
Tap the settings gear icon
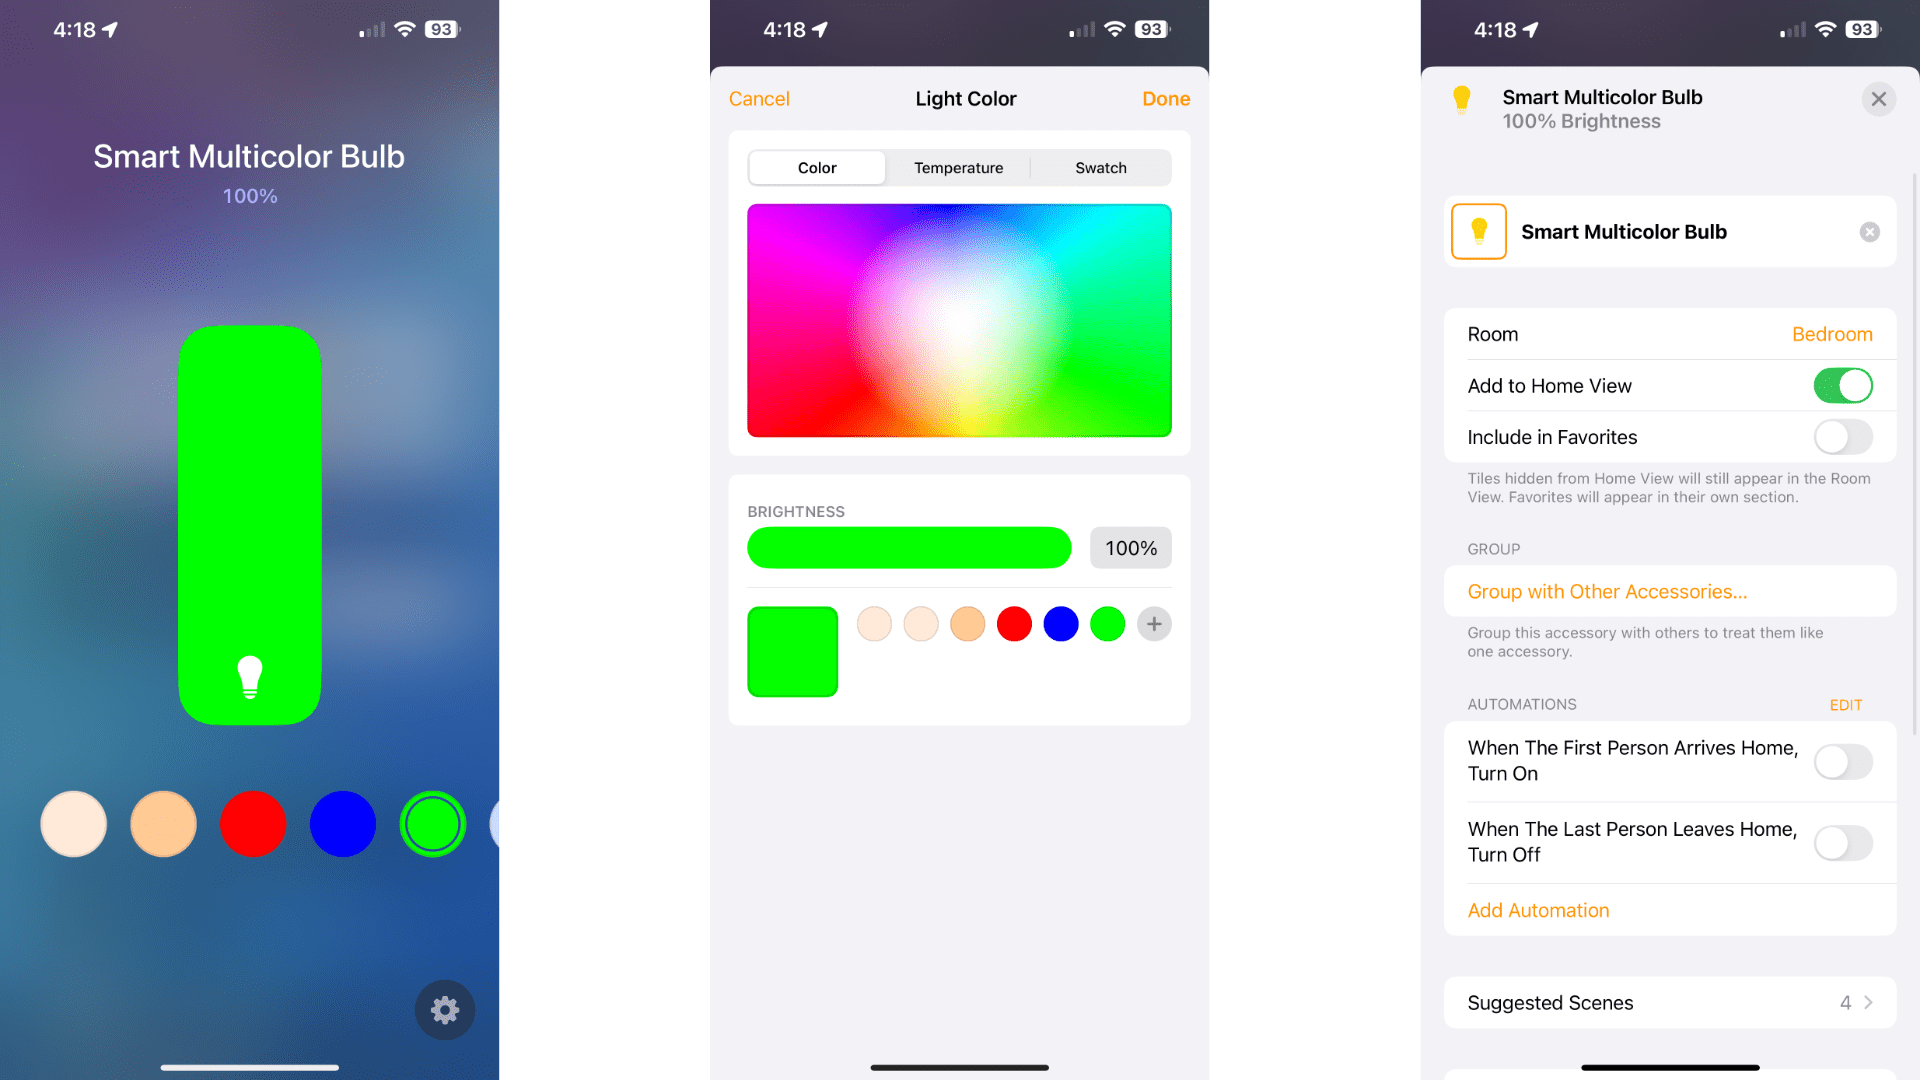point(444,1009)
